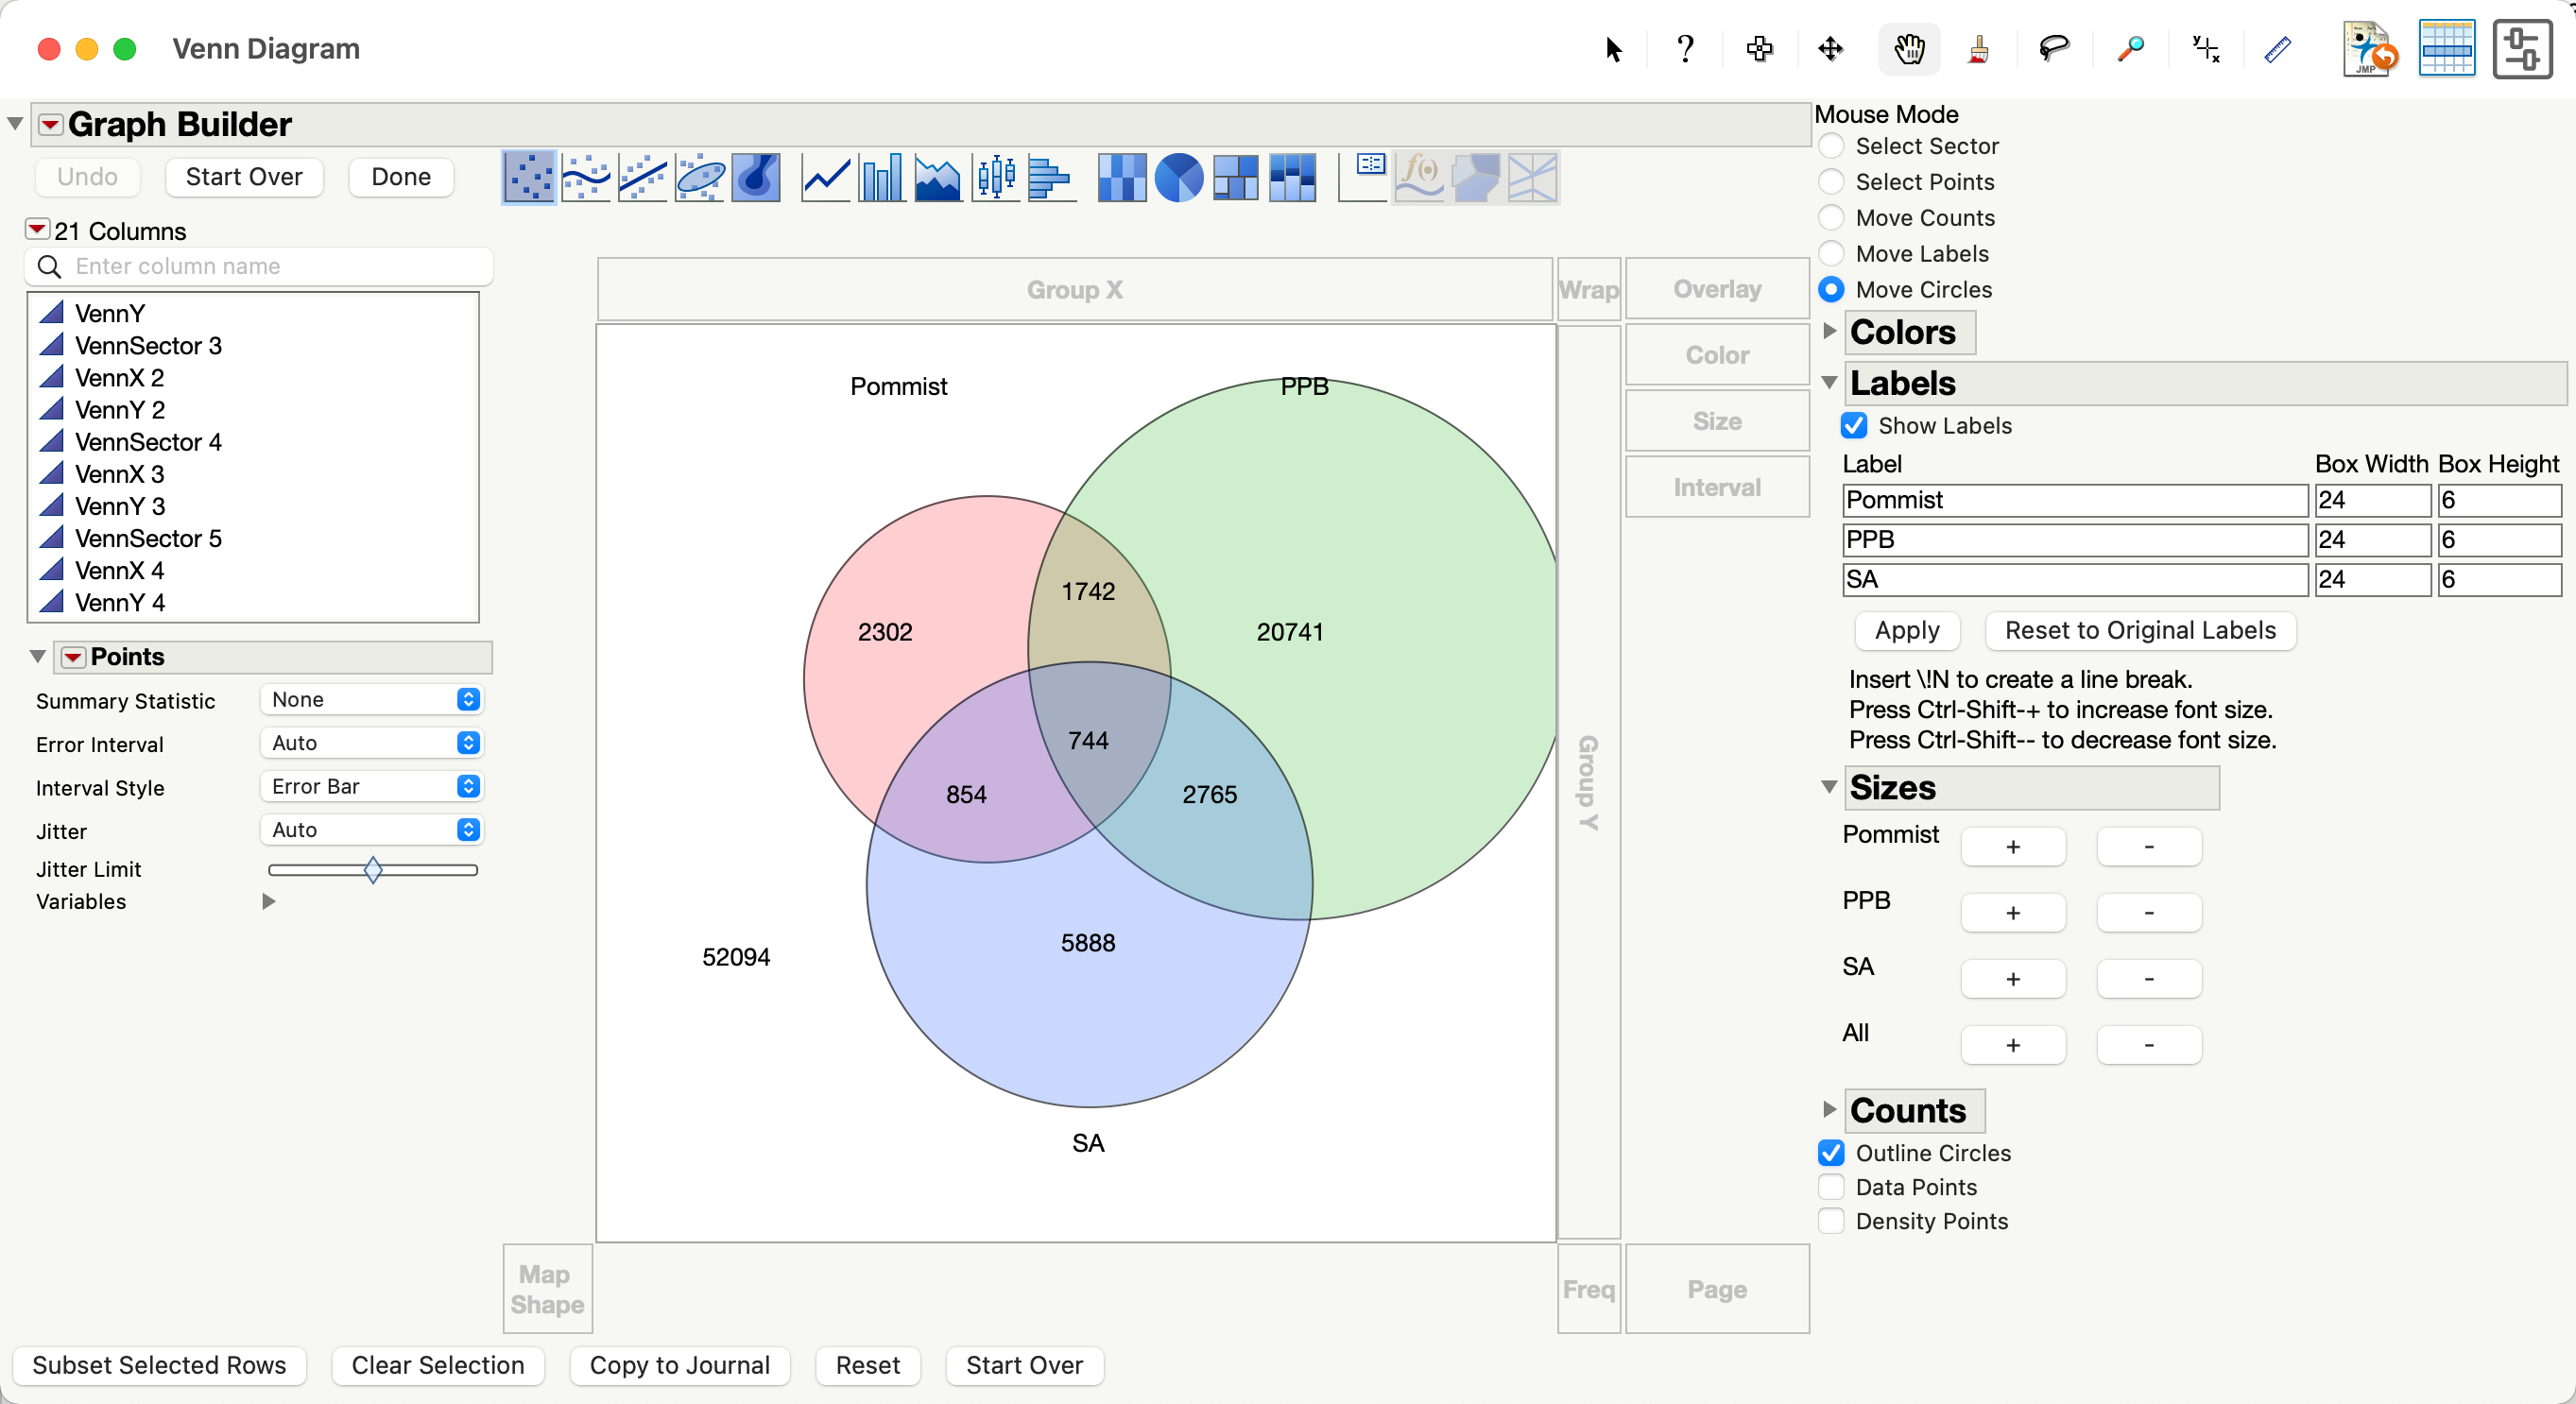Pick the Contour plot element icon
The image size is (2576, 1404).
pos(756,178)
